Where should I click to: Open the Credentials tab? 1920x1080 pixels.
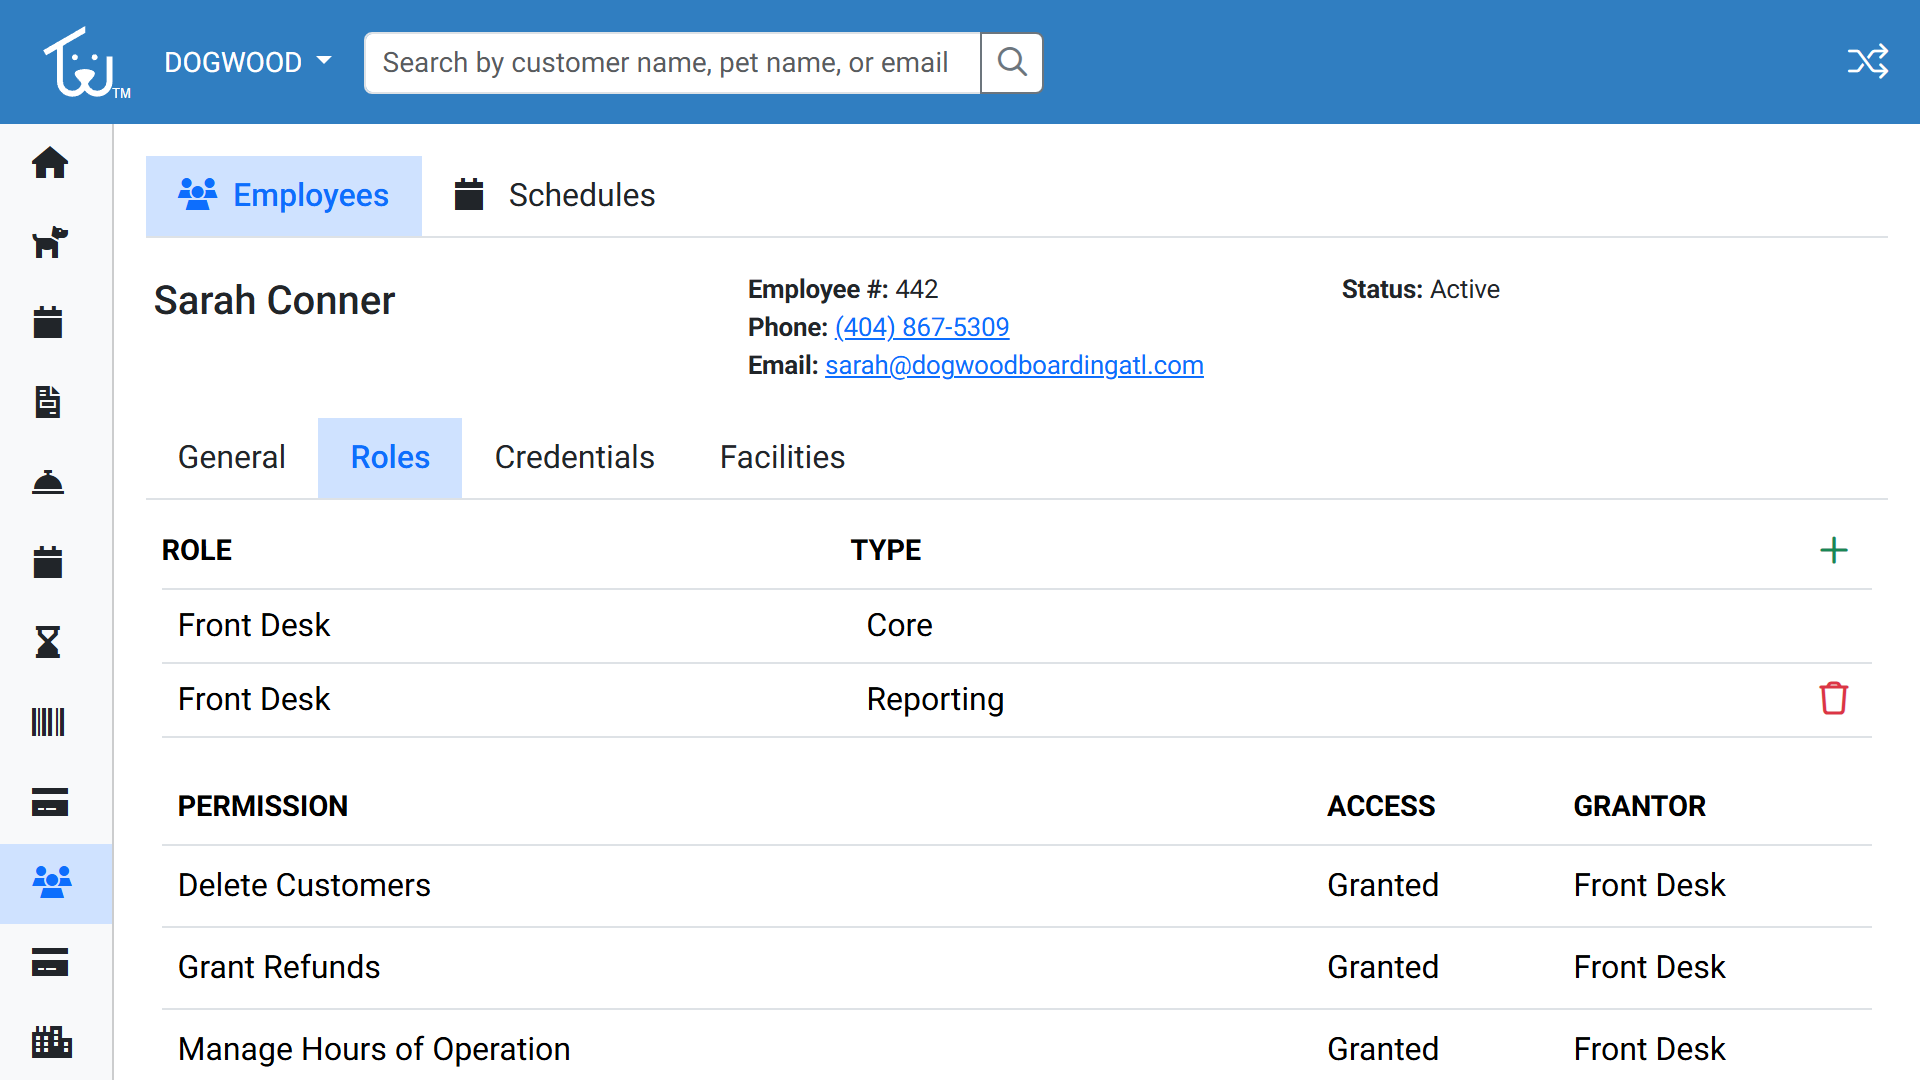(574, 457)
